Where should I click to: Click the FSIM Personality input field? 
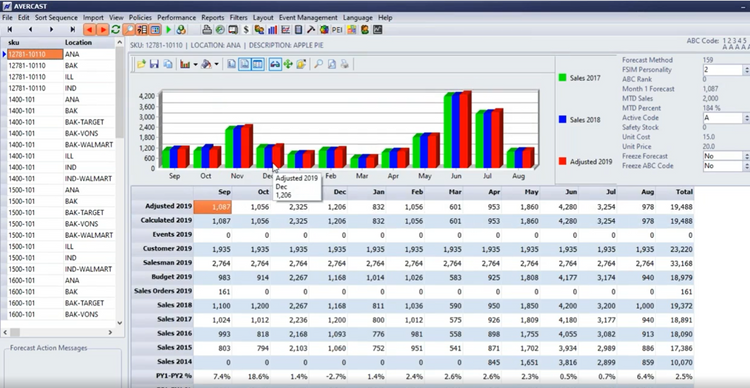pos(722,70)
